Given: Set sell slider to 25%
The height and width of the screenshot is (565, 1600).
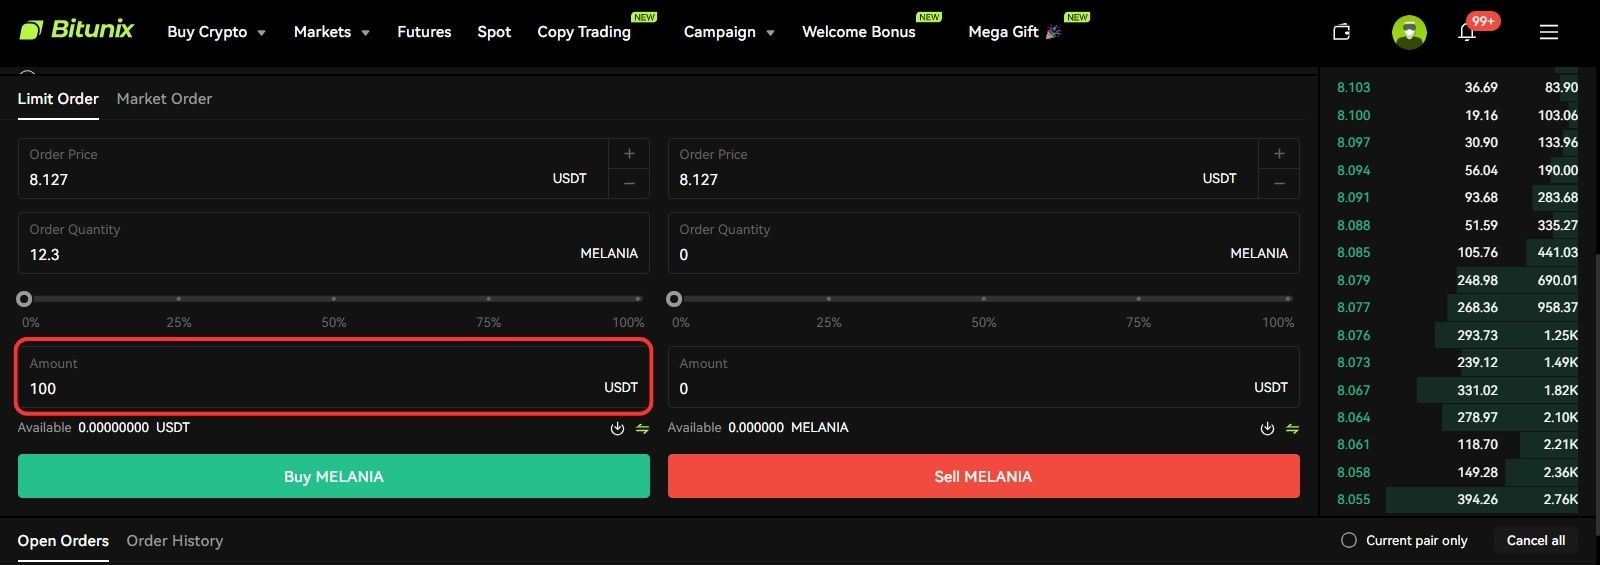Looking at the screenshot, I should click(x=829, y=299).
